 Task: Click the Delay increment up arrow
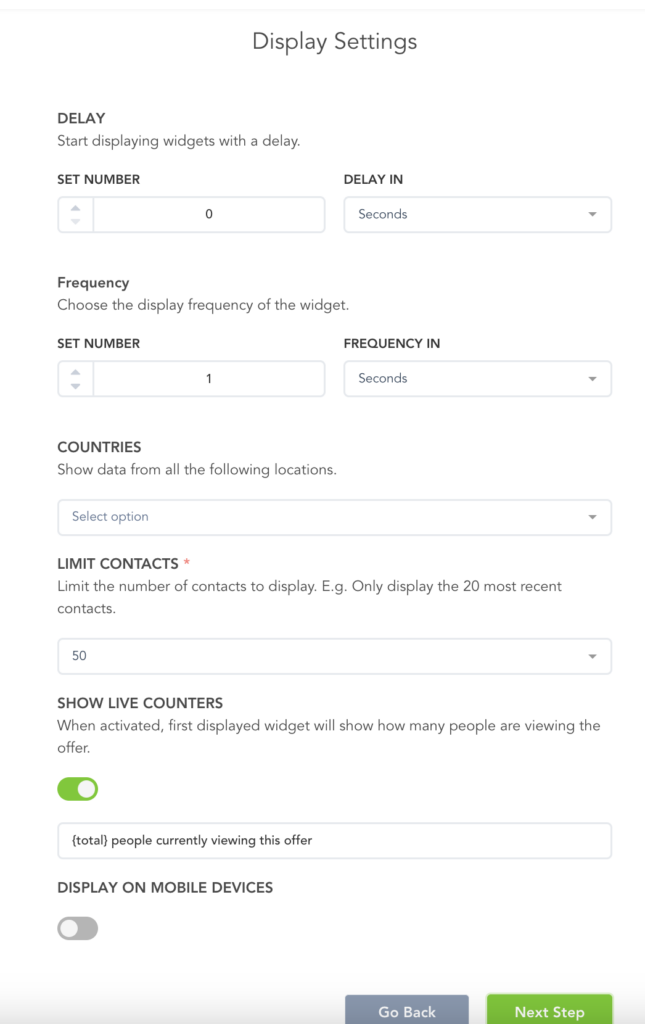pos(76,207)
